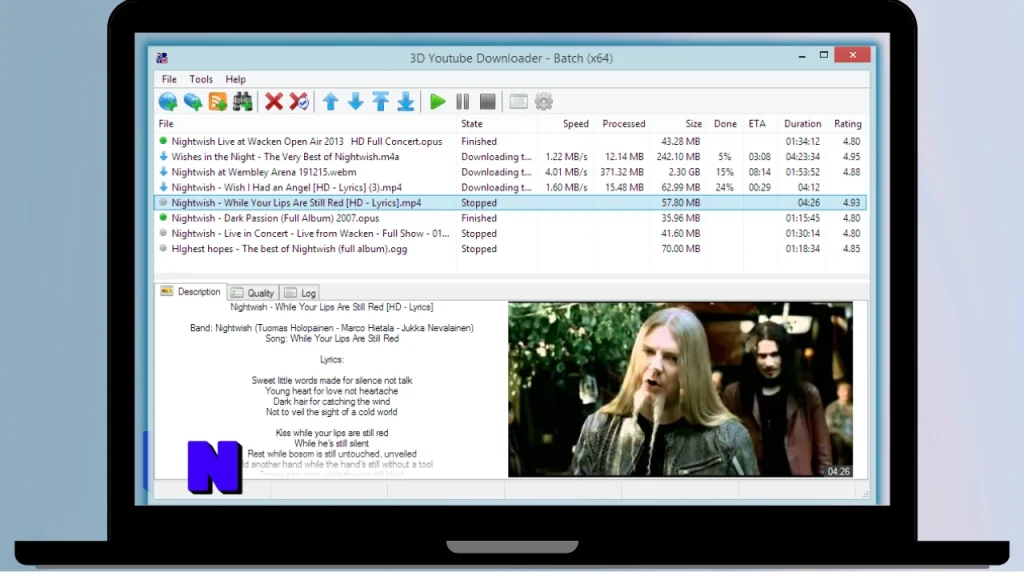Click the blue move up arrow

(330, 102)
